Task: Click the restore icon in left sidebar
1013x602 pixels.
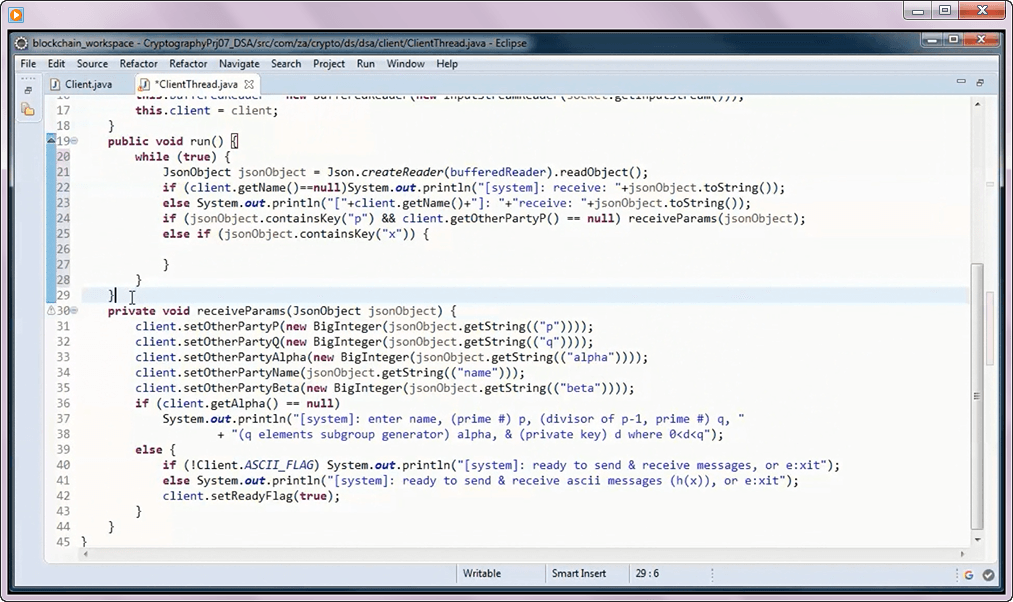Action: click(x=27, y=90)
